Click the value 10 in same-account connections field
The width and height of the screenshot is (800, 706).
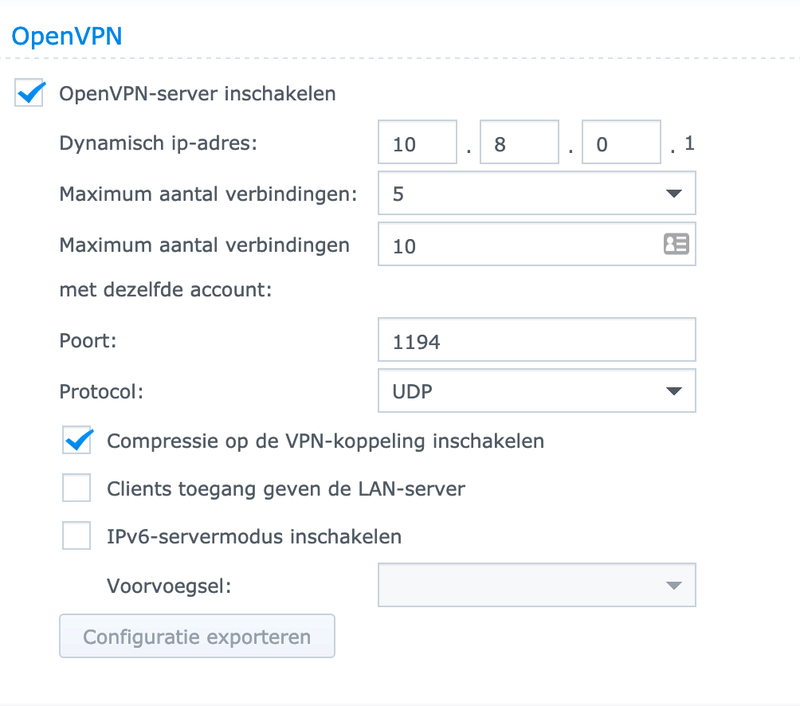[405, 246]
